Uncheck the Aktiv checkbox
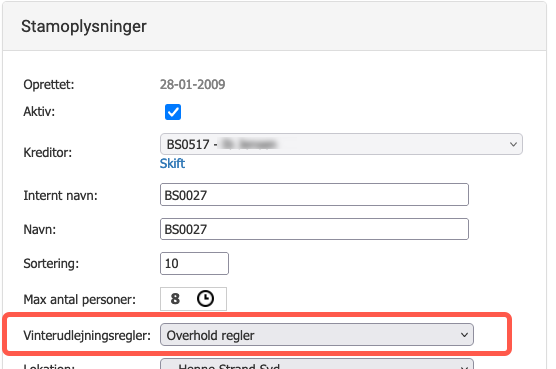This screenshot has height=369, width=556. click(173, 112)
